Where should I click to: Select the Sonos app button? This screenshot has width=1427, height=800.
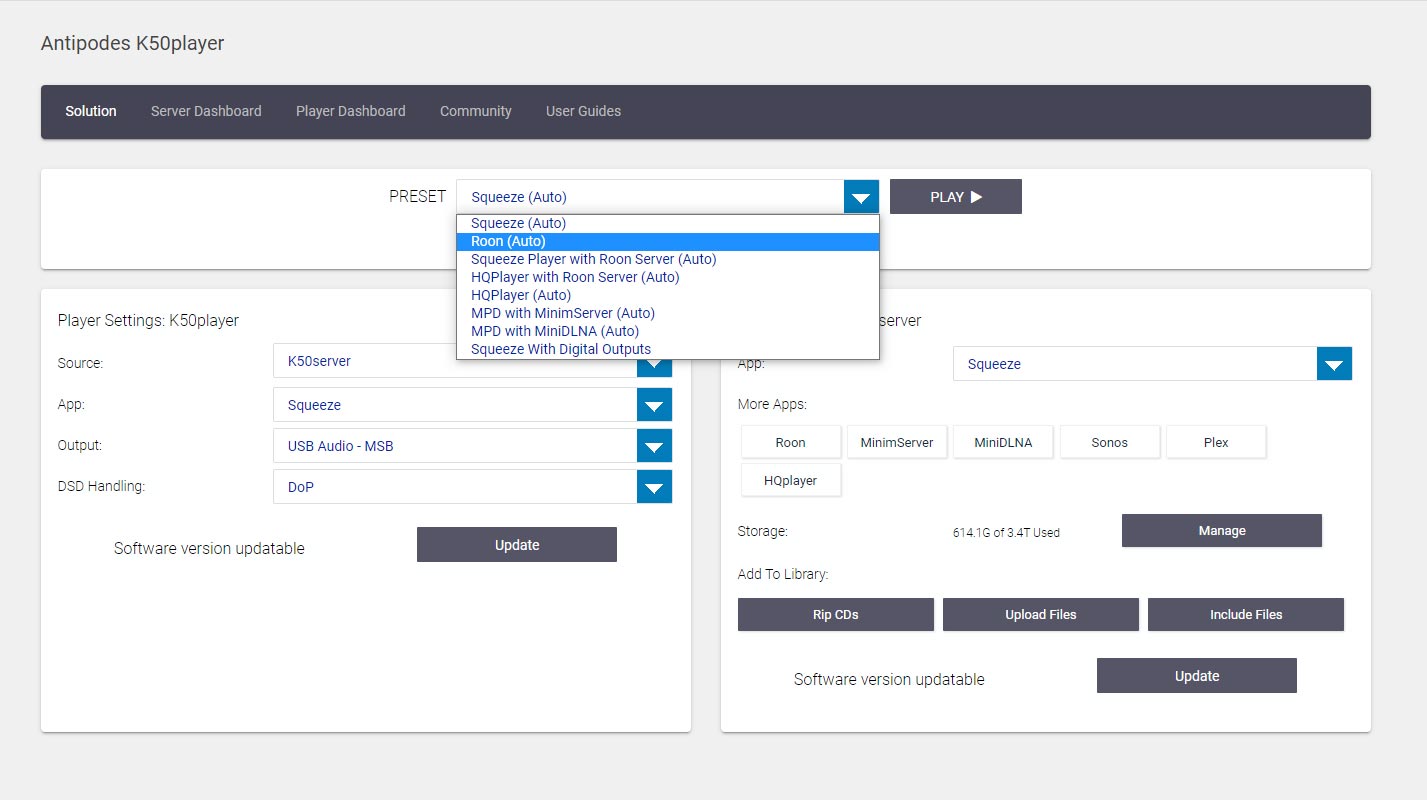pos(1110,442)
